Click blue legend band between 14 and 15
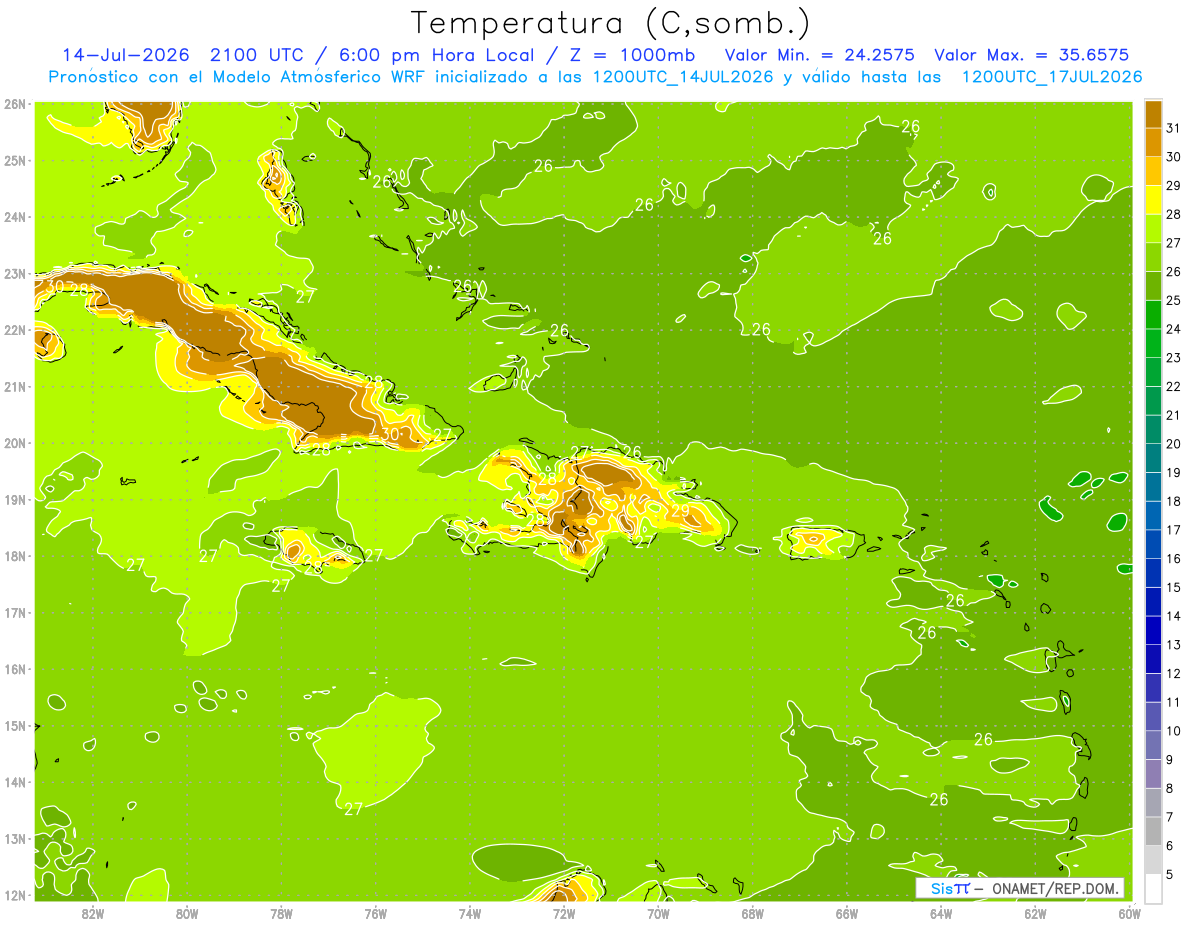This screenshot has width=1200, height=927. click(1153, 601)
